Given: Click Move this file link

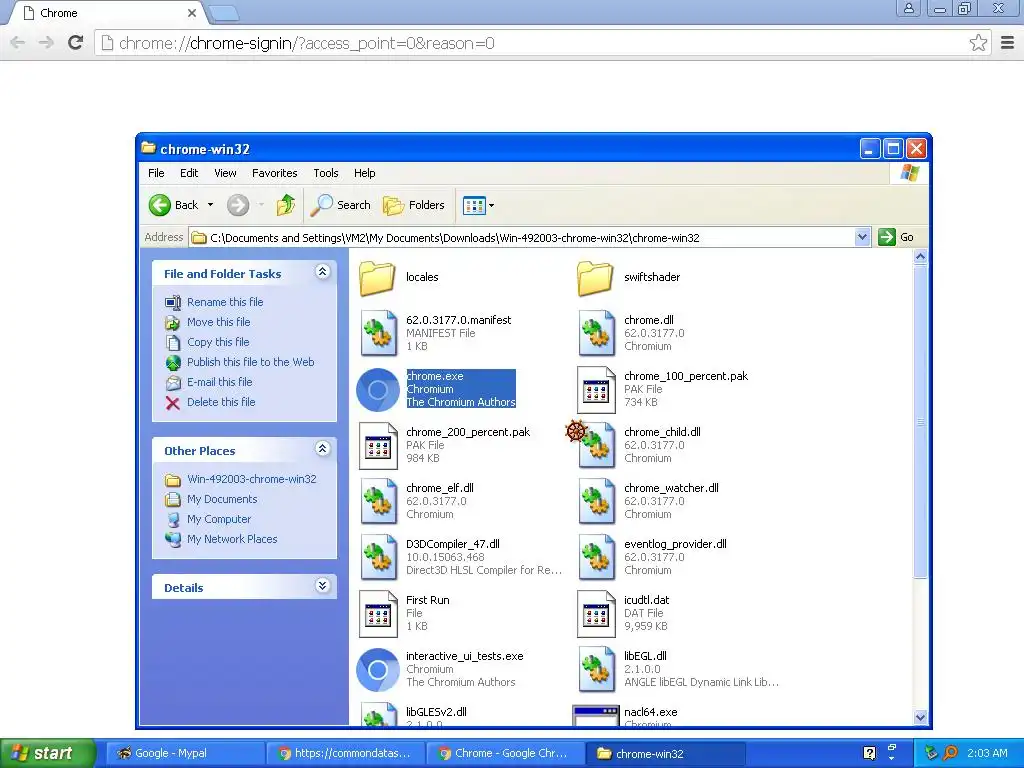Looking at the screenshot, I should coord(218,322).
